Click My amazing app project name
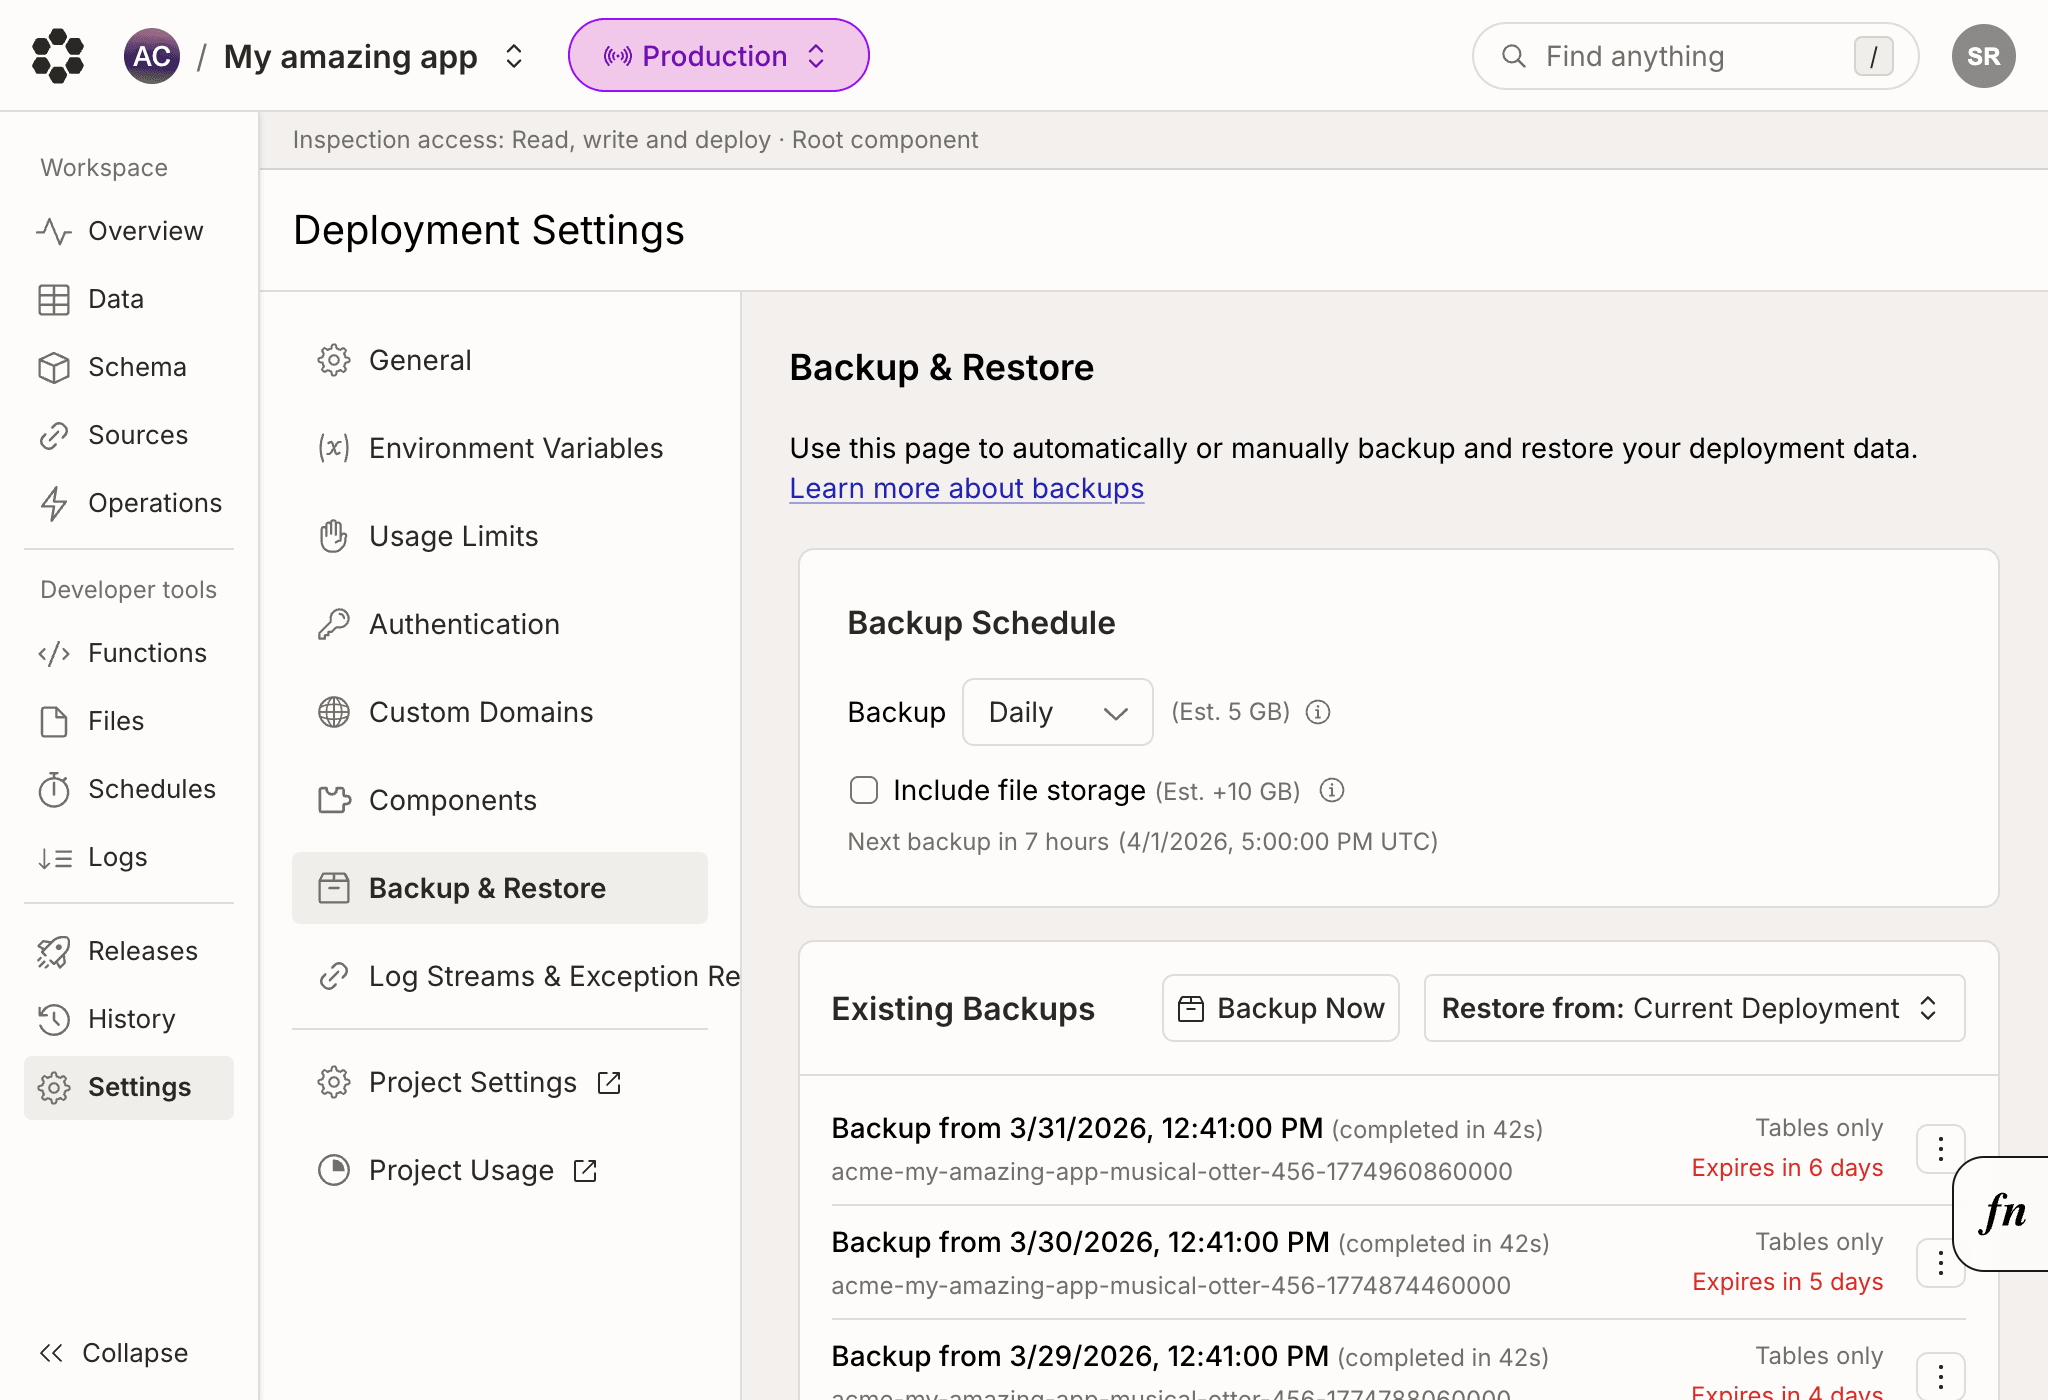2048x1400 pixels. tap(351, 57)
